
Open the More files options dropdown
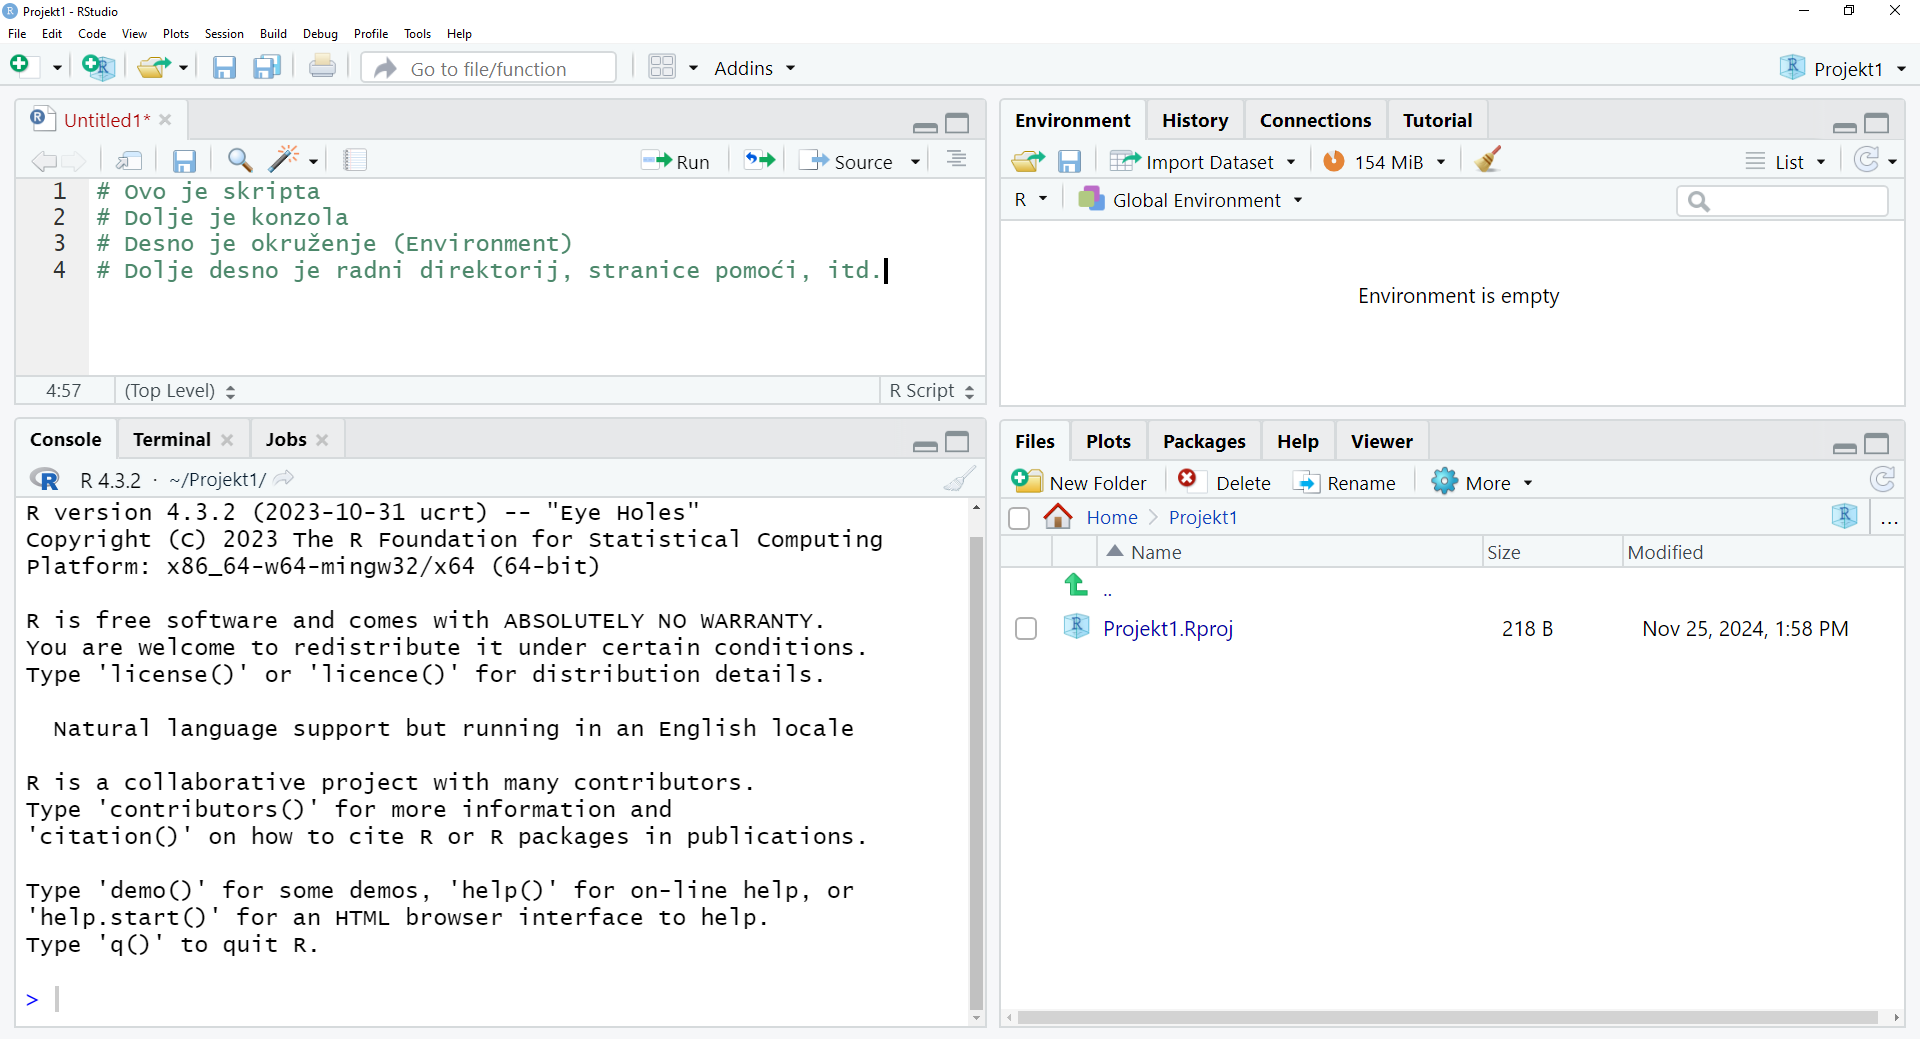point(1483,483)
